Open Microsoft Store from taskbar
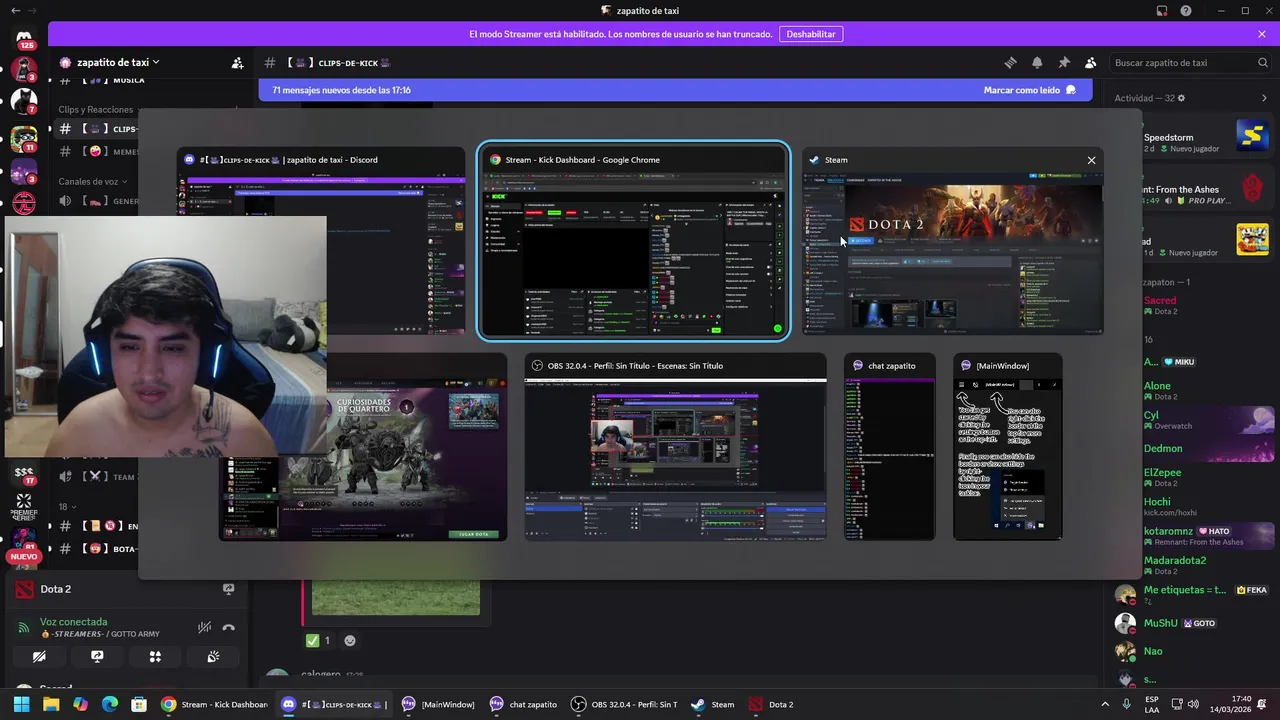1280x720 pixels. [139, 704]
